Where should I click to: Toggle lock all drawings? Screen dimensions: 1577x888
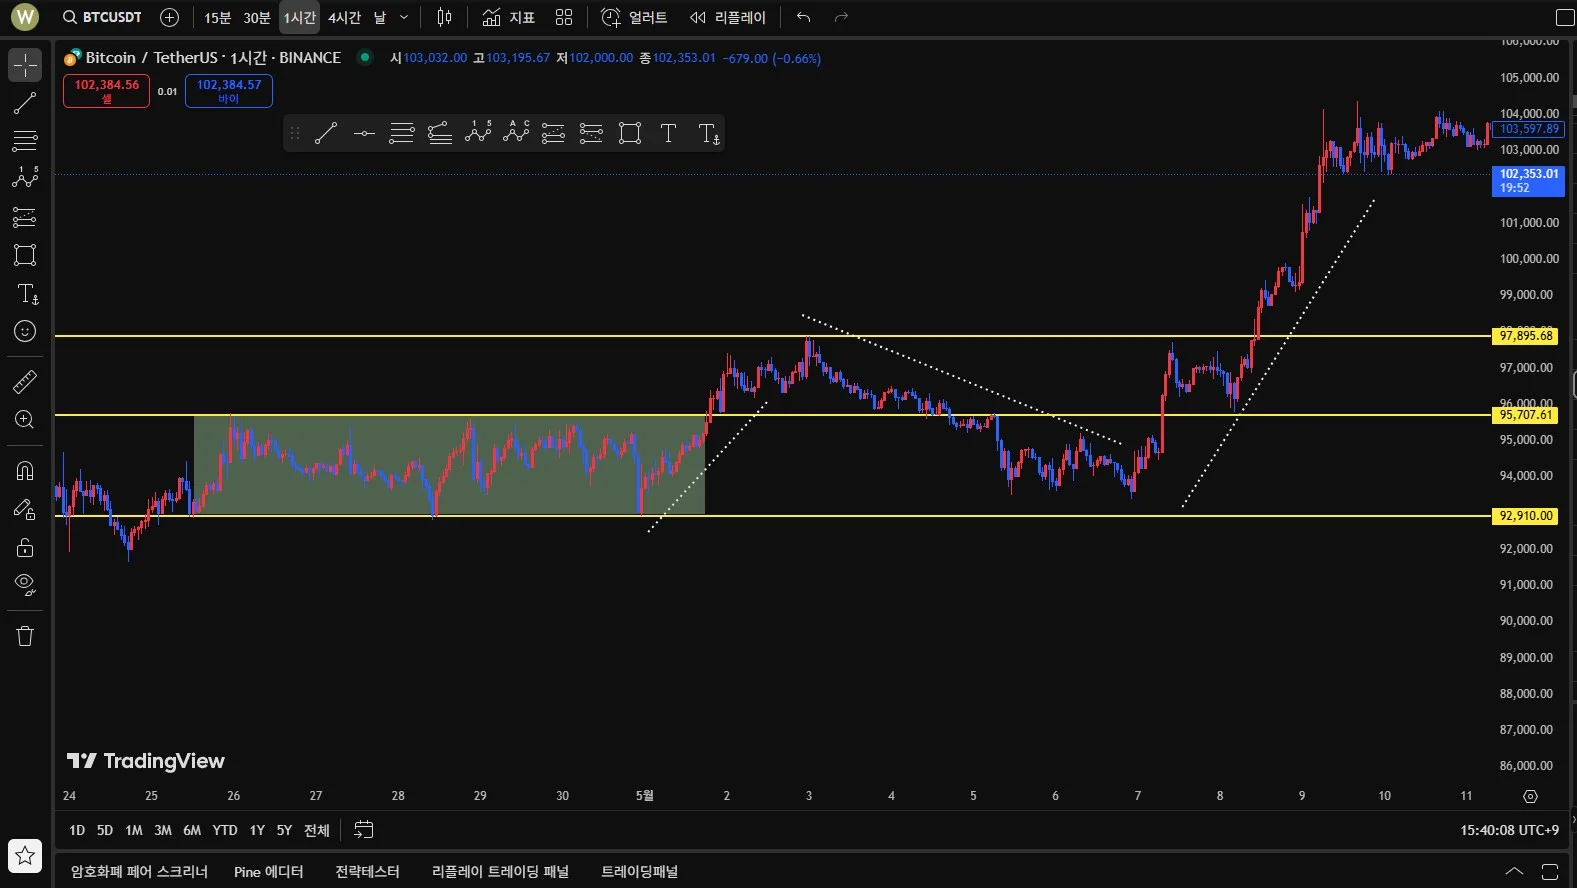pyautogui.click(x=25, y=547)
